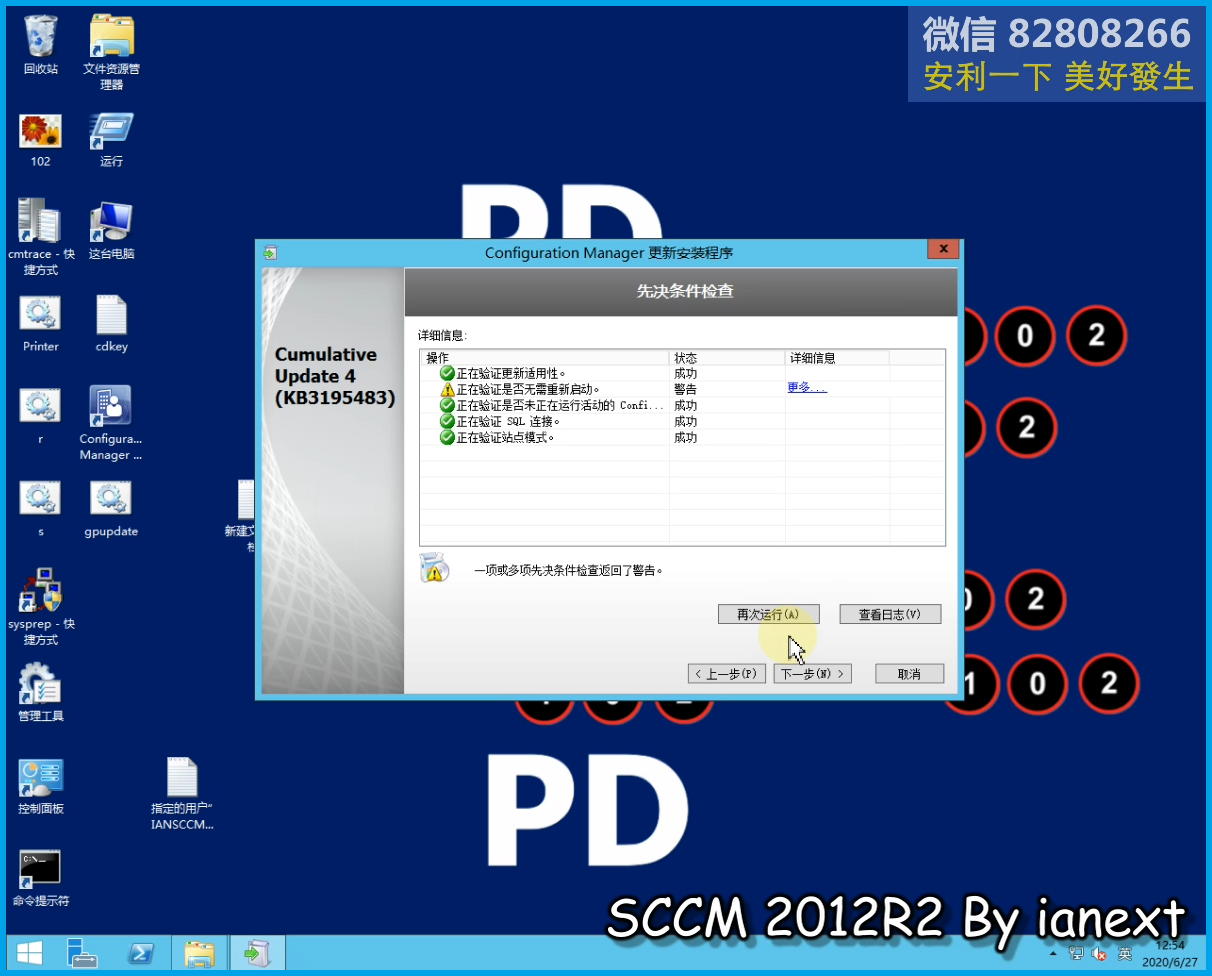Launch PowerShell from the taskbar
Viewport: 1212px width, 976px height.
pyautogui.click(x=141, y=953)
